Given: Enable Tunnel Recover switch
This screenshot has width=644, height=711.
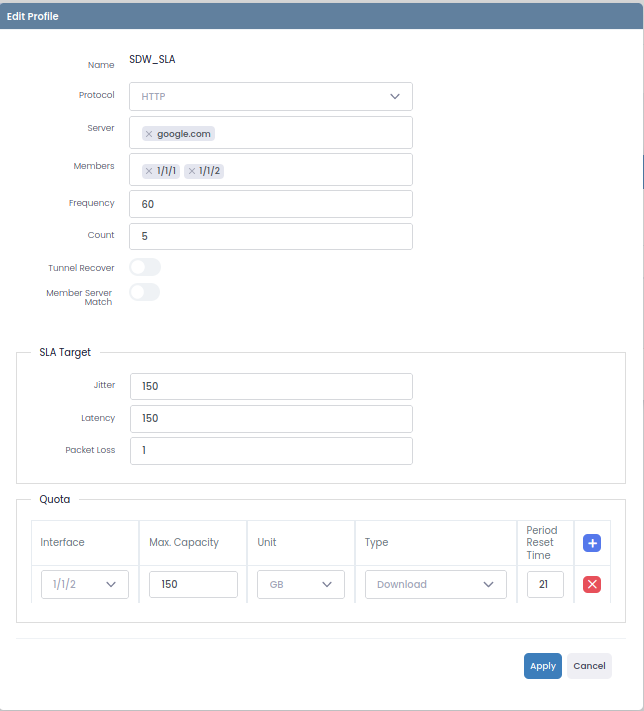Looking at the screenshot, I should pos(145,267).
